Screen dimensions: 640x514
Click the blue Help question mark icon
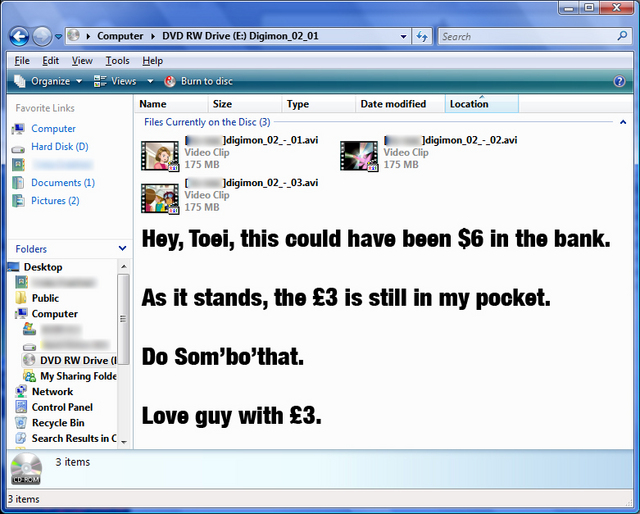tap(619, 81)
